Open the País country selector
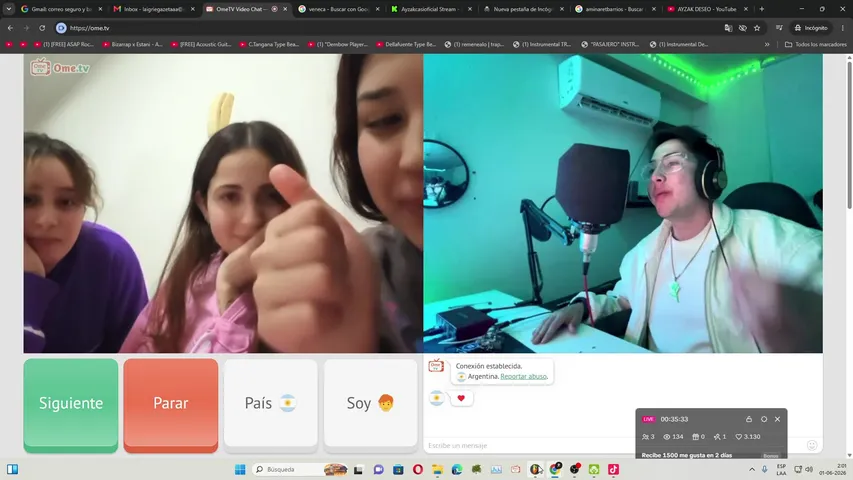Screen dimensions: 853x480 [x=270, y=403]
